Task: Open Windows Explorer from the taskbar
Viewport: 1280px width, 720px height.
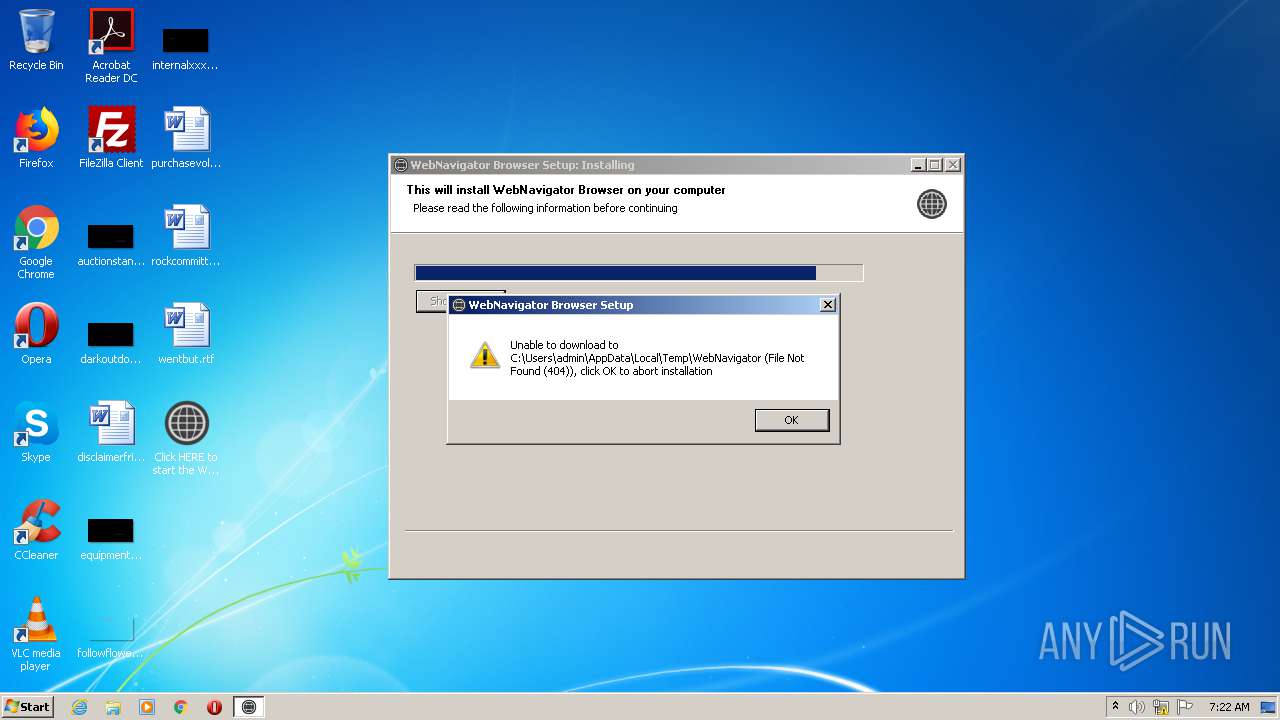Action: (113, 707)
